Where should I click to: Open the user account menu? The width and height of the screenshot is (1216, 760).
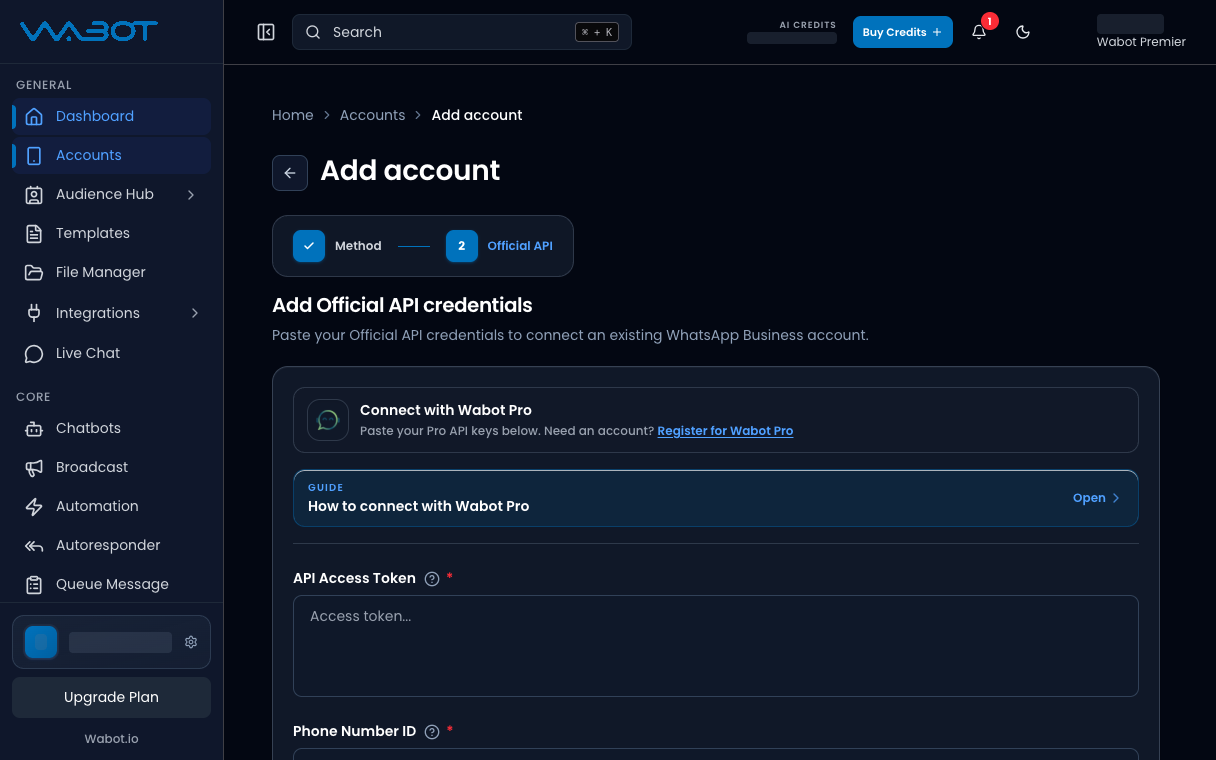(1141, 32)
